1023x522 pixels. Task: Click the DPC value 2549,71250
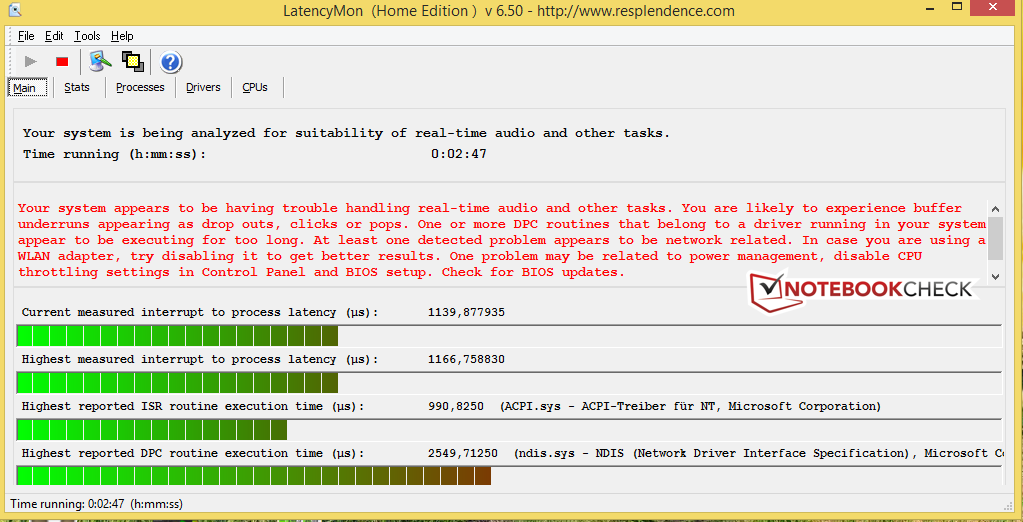click(463, 453)
